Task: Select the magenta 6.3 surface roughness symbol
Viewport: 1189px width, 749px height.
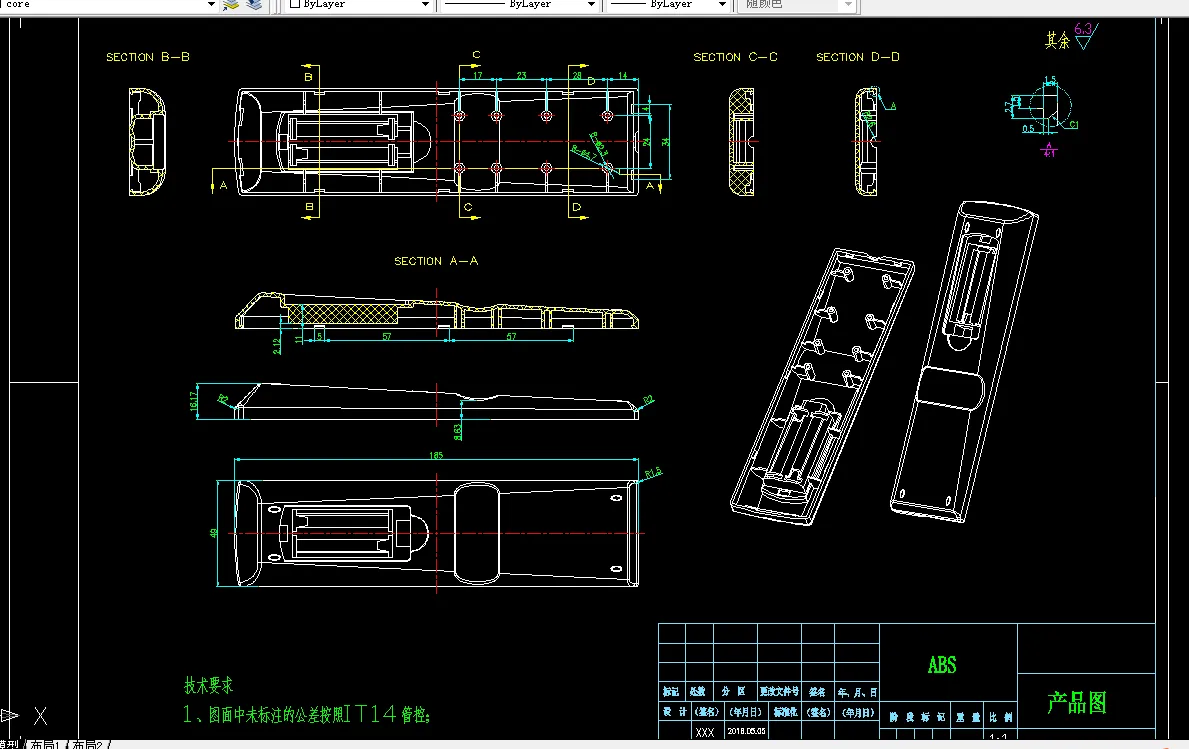Action: point(1086,35)
